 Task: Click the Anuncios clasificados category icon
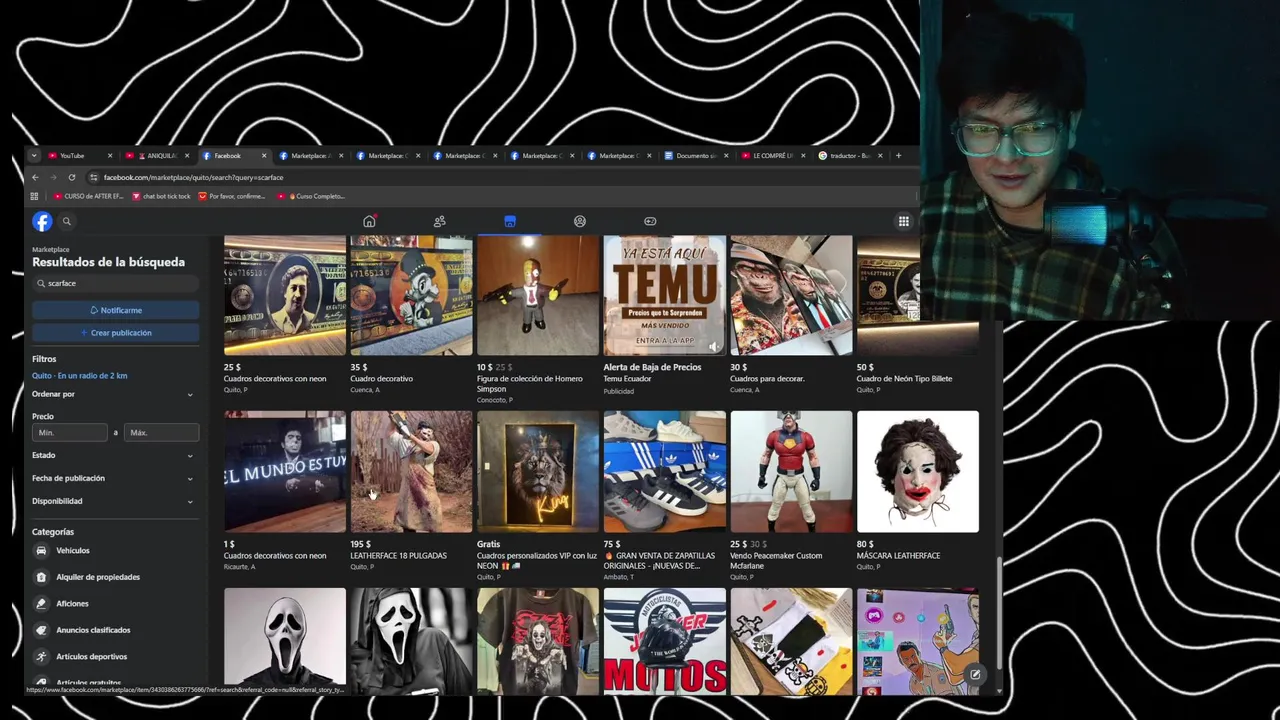(x=41, y=630)
